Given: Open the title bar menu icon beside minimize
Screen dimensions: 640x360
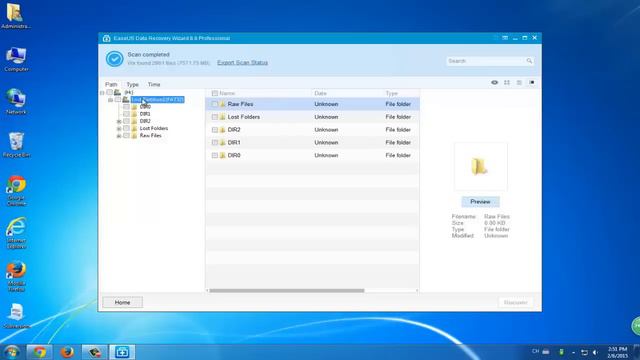Looking at the screenshot, I should (505, 38).
